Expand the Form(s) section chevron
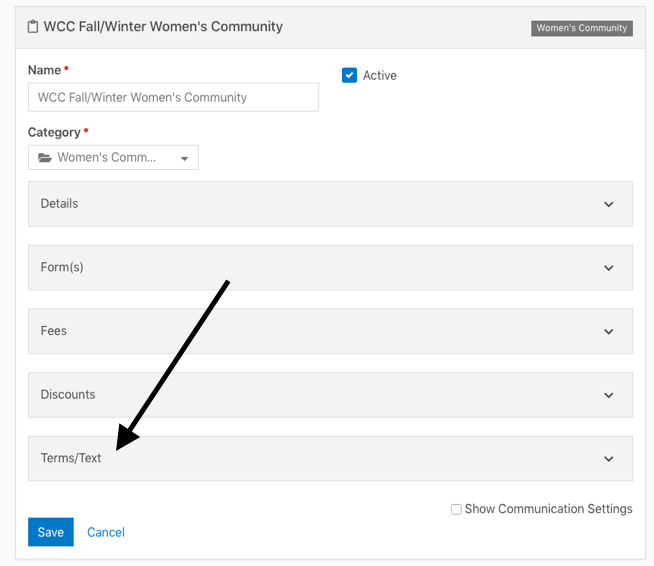Viewport: 654px width, 566px height. point(609,268)
